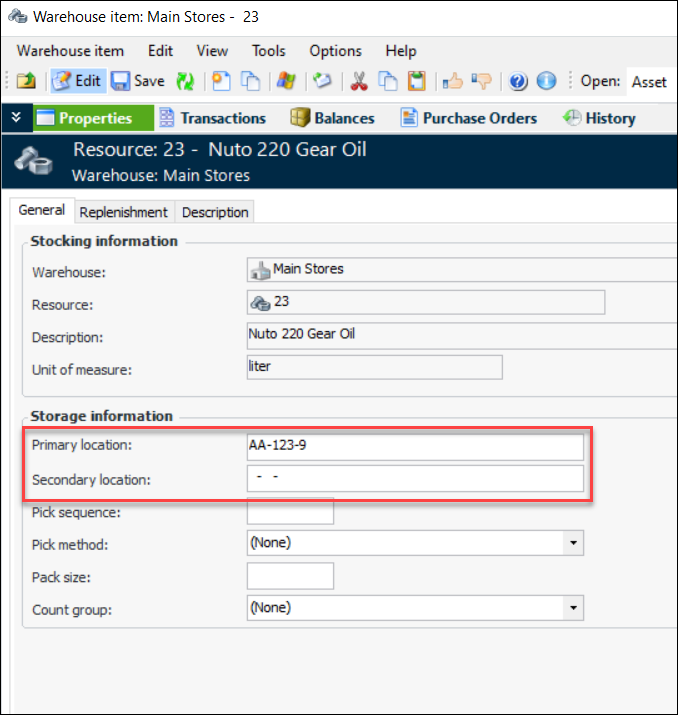Open the Tools menu
Image resolution: width=678 pixels, height=715 pixels.
(269, 51)
